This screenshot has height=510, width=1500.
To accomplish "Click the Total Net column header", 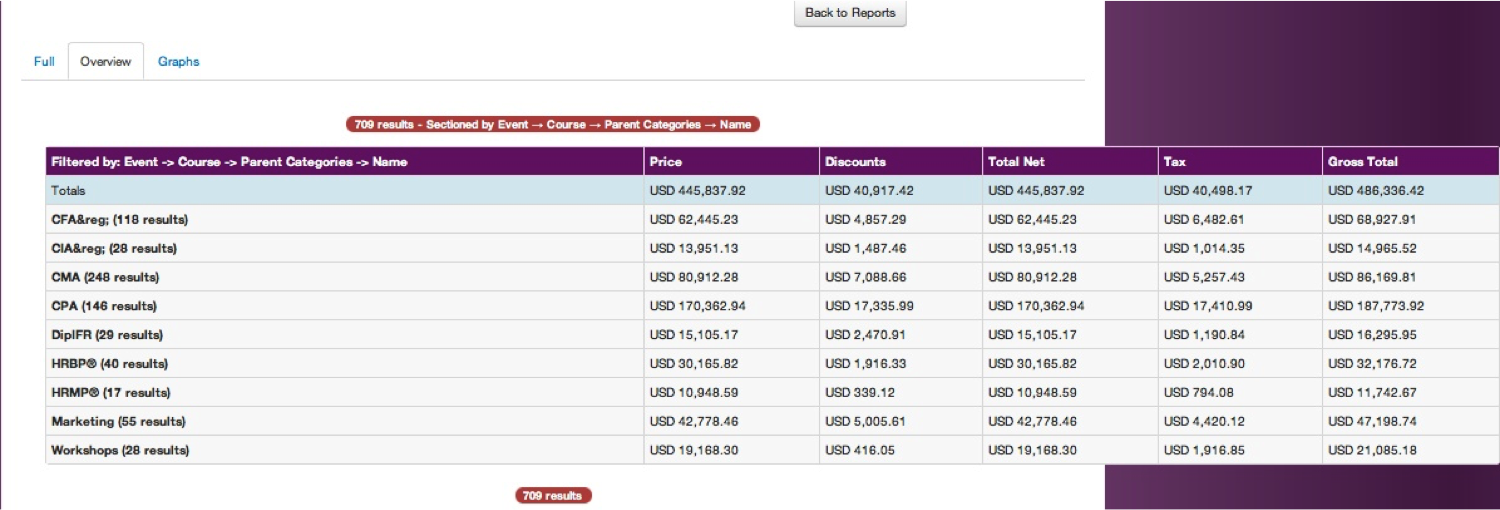I will pos(1016,162).
